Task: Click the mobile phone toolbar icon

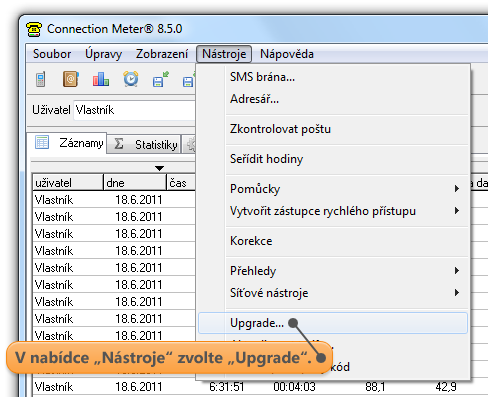Action: tap(40, 79)
